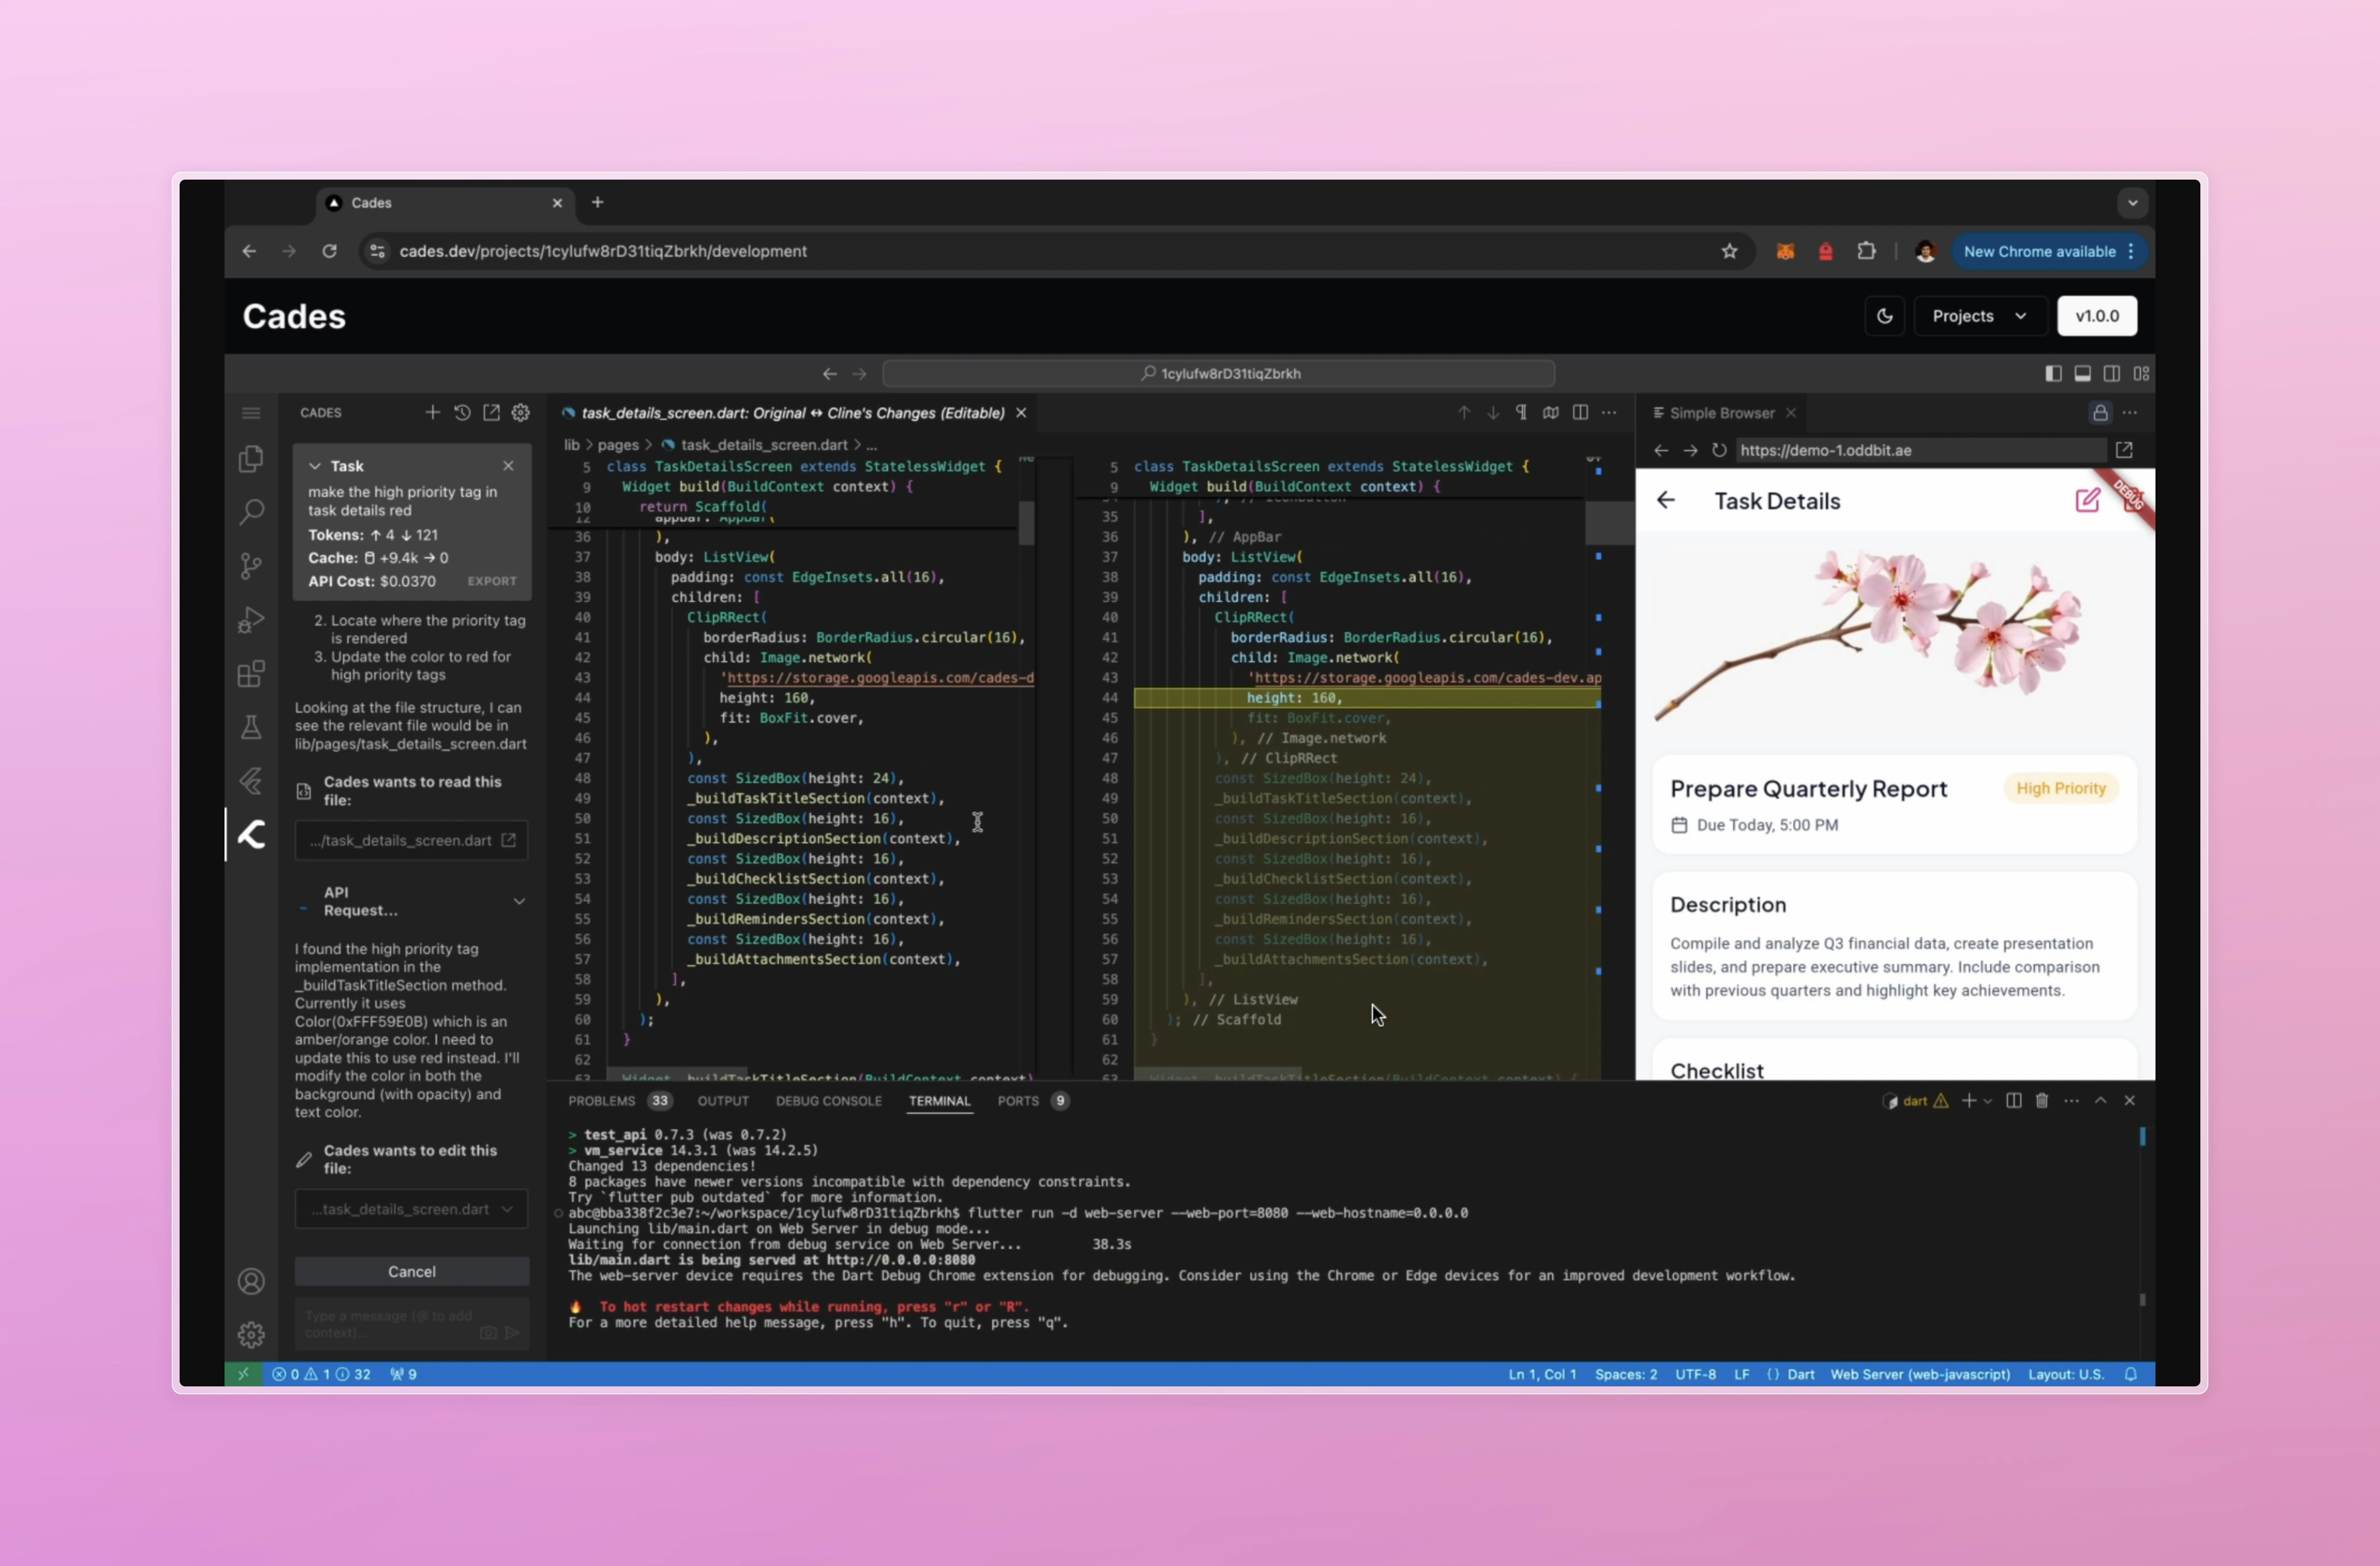
Task: Open the hamburger menu above the activity bar
Action: point(251,413)
